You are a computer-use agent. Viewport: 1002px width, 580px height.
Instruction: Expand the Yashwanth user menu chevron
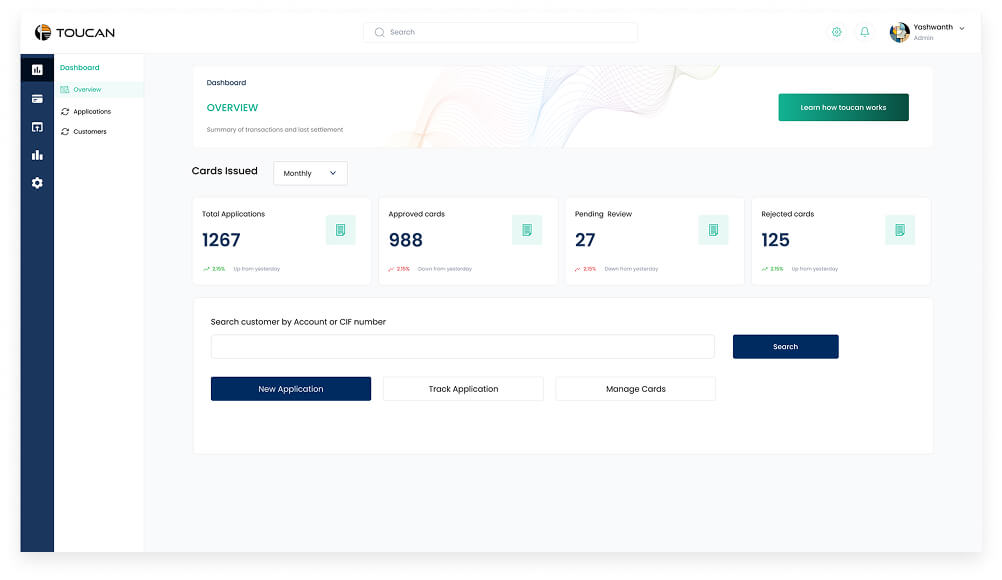pos(962,29)
